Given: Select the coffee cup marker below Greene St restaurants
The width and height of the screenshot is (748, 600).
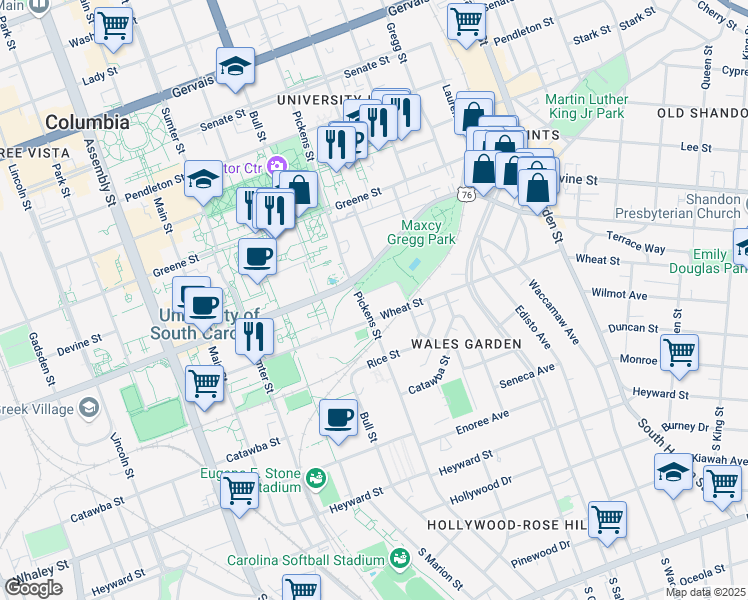Looking at the screenshot, I should tap(257, 258).
